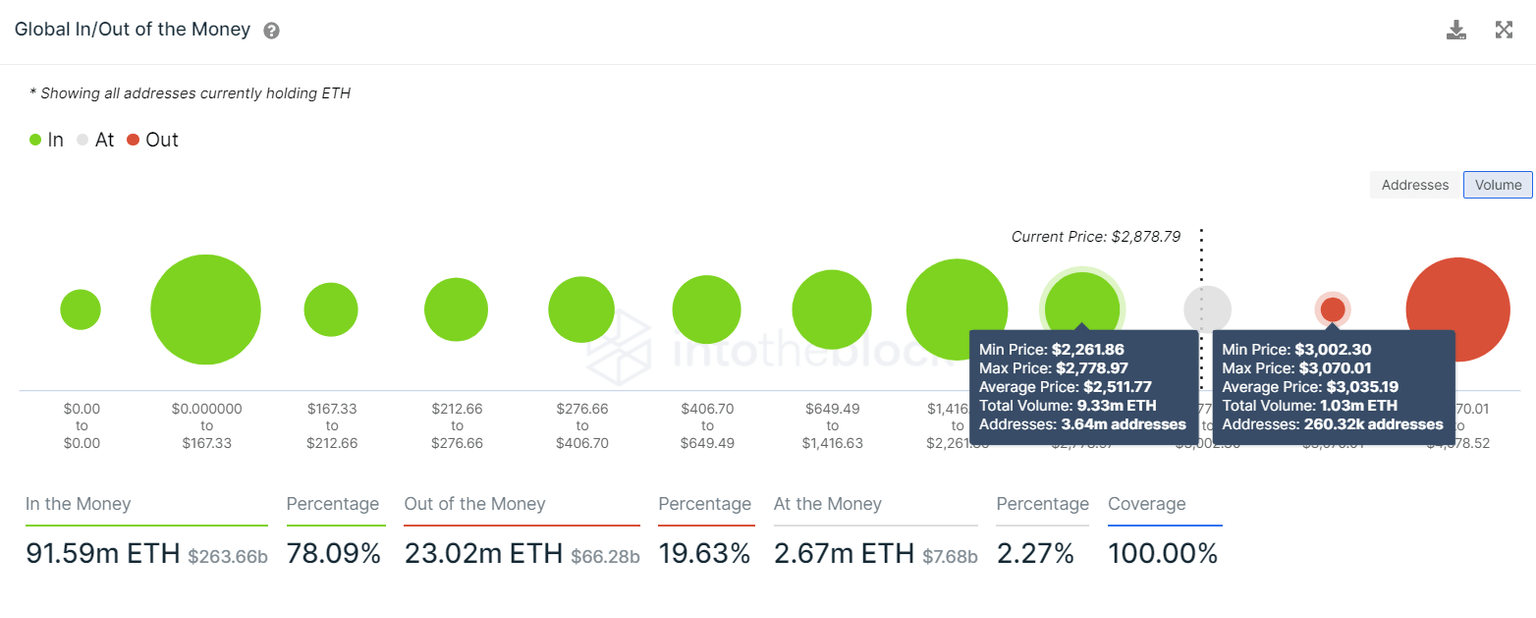Download the chart data
Image resolution: width=1536 pixels, height=618 pixels.
[1457, 29]
